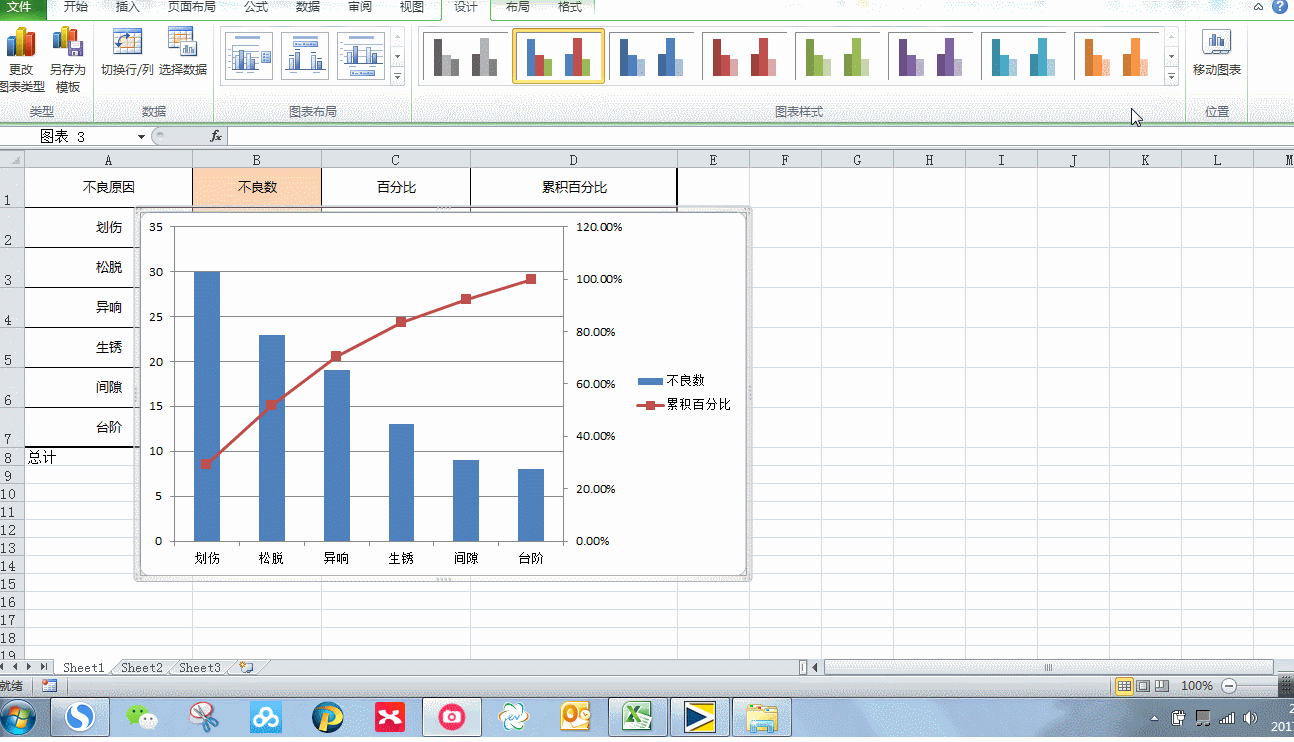Choose the gray chart style

(x=465, y=56)
